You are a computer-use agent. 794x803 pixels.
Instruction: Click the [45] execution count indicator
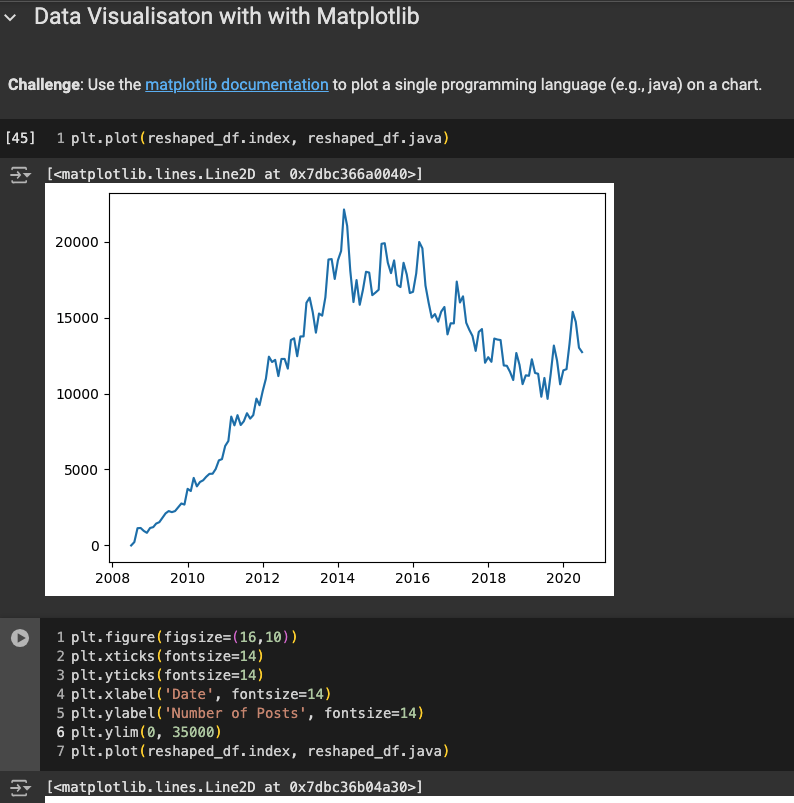(20, 138)
